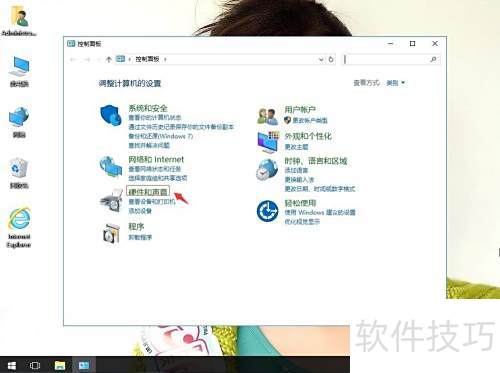Image resolution: width=500 pixels, height=373 pixels.
Task: Click the change date, time or number formats link
Action: point(320,189)
